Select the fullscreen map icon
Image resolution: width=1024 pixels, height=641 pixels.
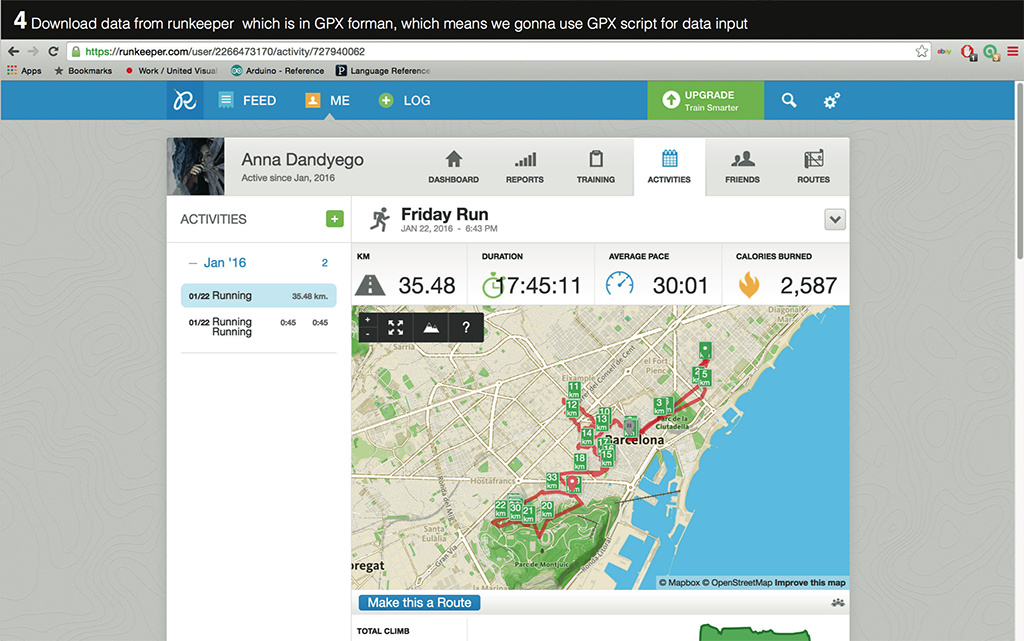pyautogui.click(x=395, y=327)
